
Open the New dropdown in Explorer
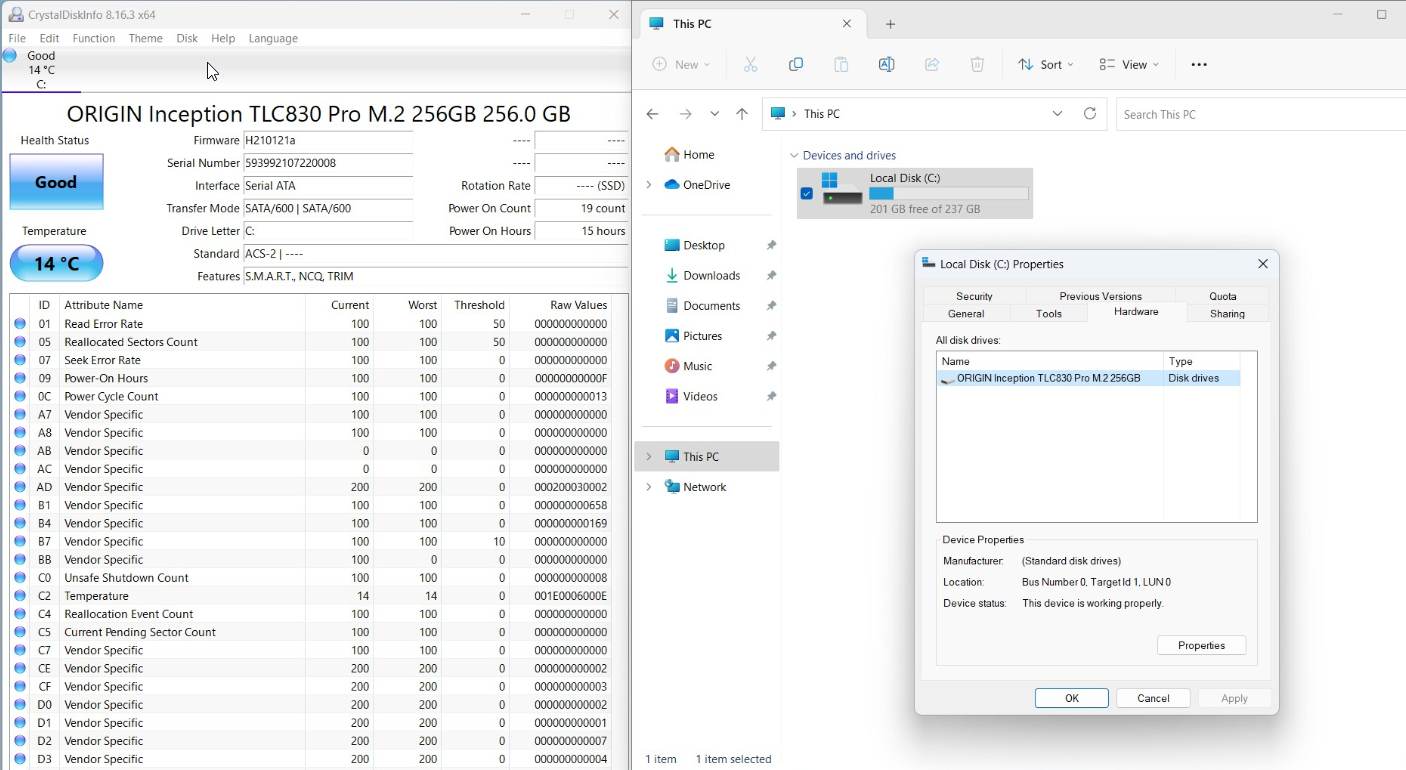point(681,64)
